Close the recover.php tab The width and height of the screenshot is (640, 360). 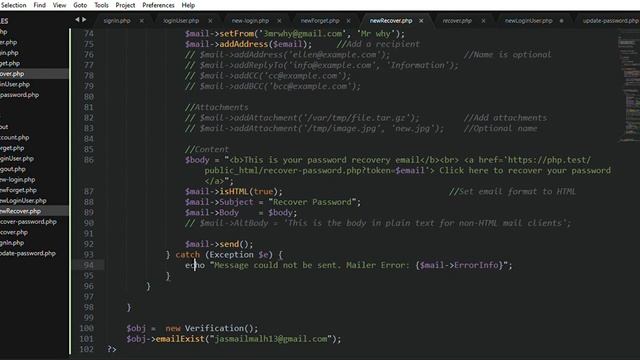[x=483, y=21]
